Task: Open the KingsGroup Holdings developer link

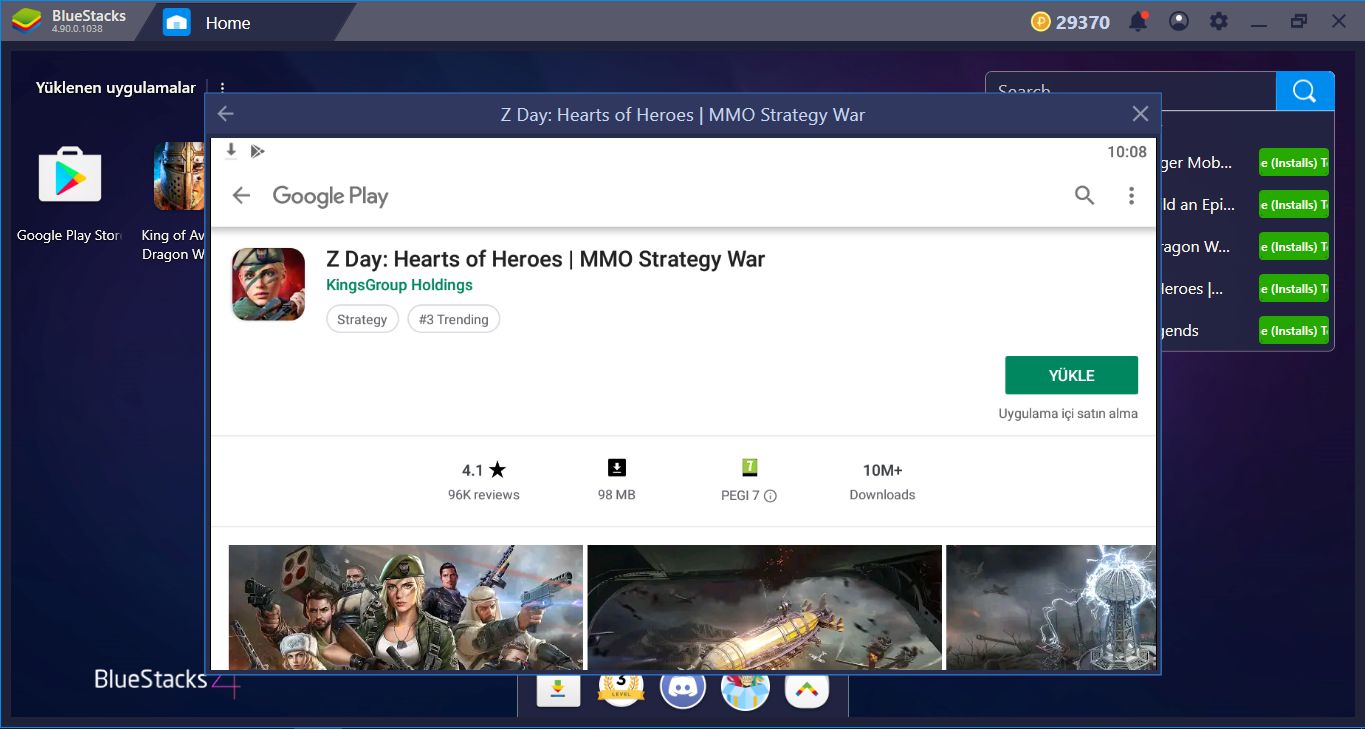Action: [x=399, y=285]
